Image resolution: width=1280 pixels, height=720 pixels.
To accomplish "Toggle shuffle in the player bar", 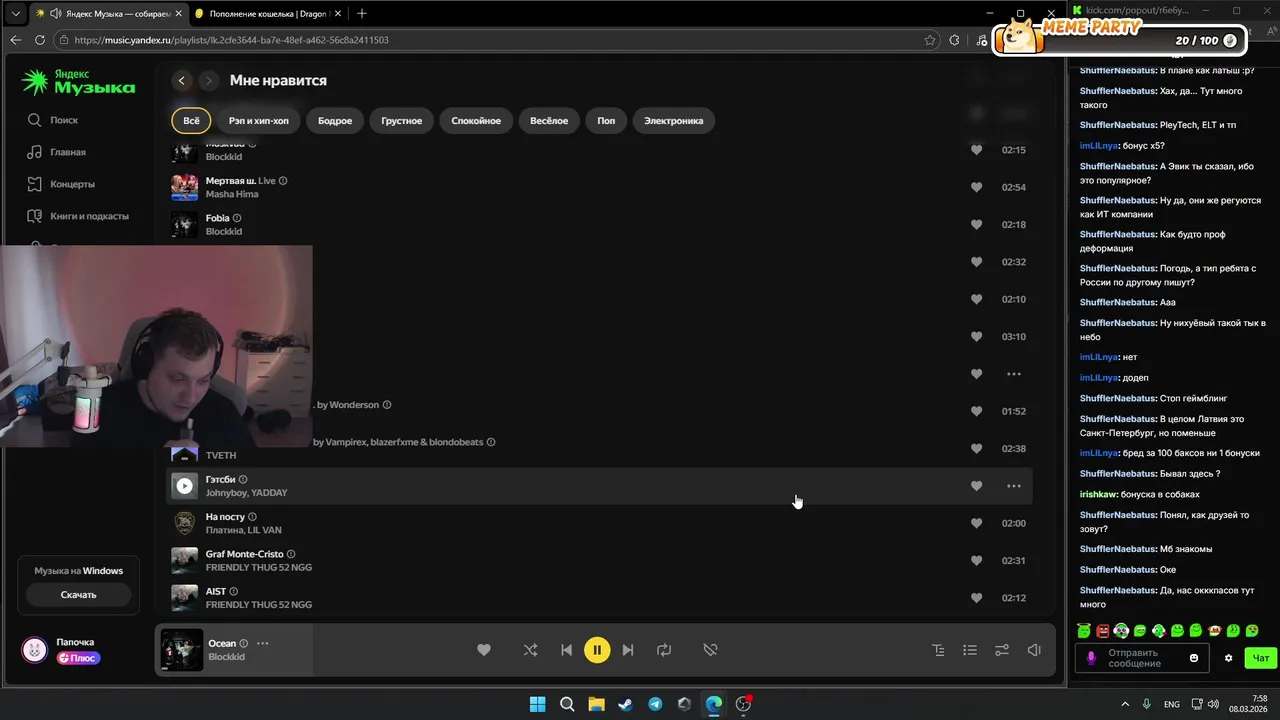I will [530, 650].
